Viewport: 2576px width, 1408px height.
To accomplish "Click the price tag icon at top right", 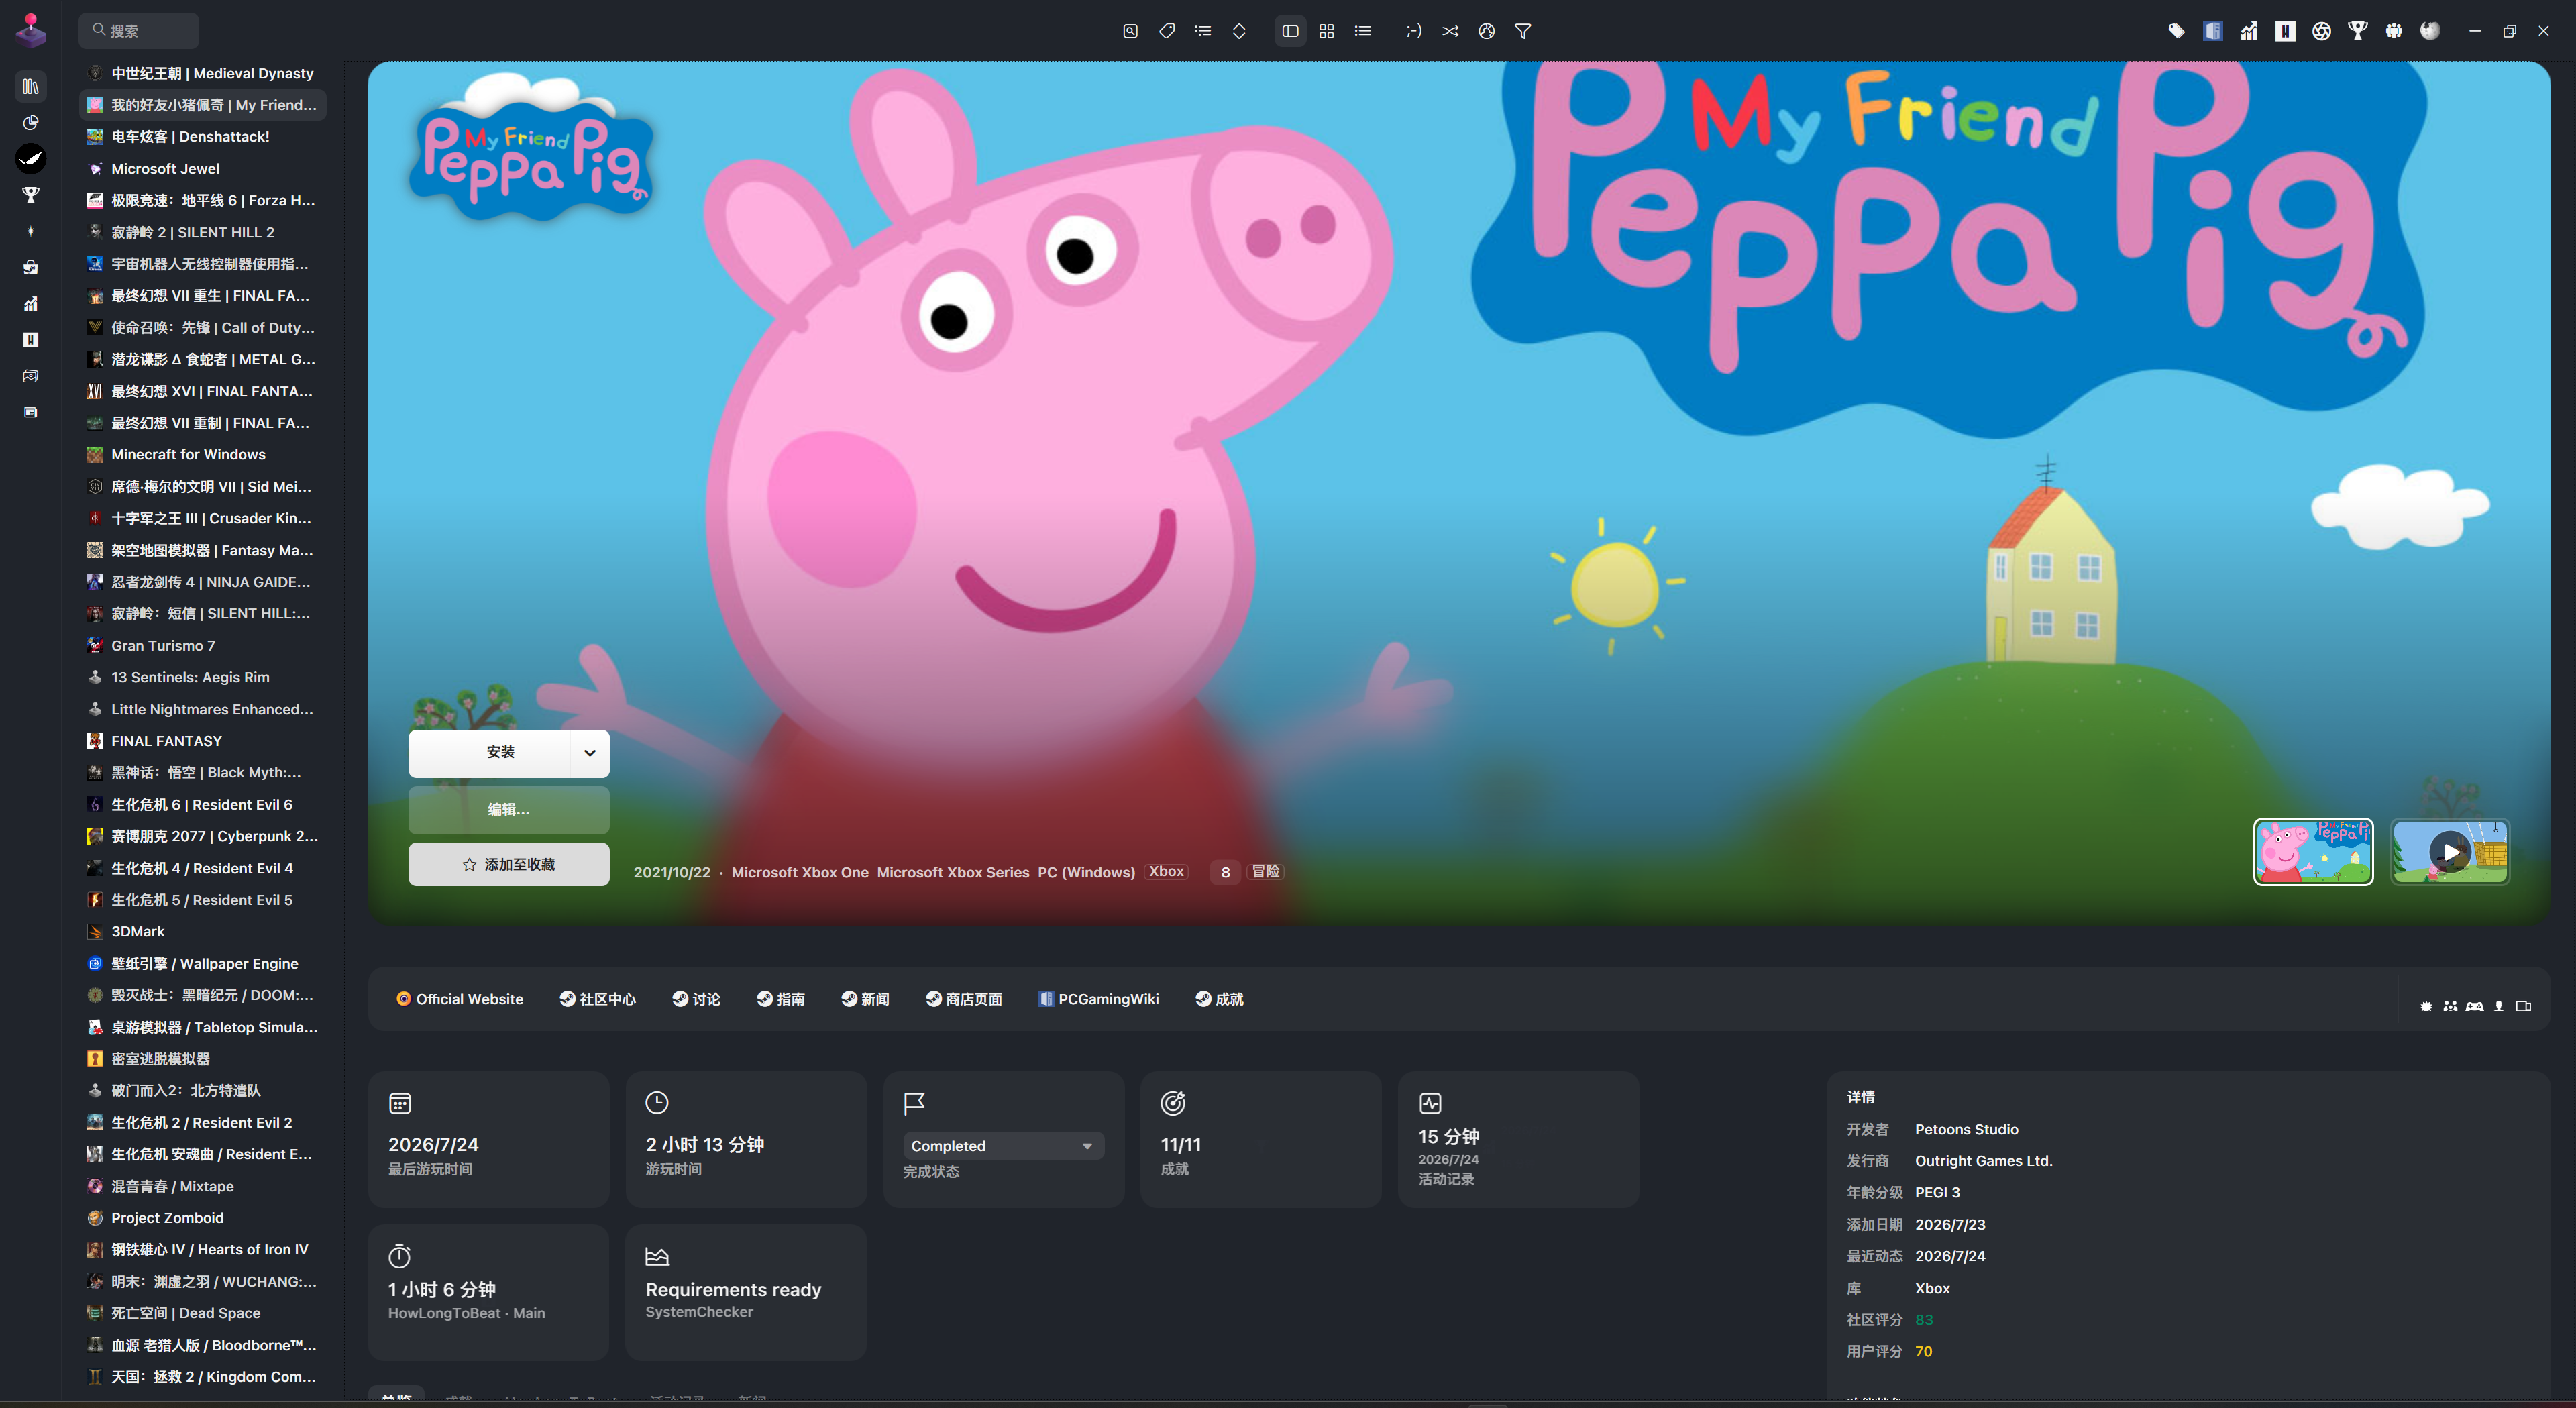I will point(2176,31).
